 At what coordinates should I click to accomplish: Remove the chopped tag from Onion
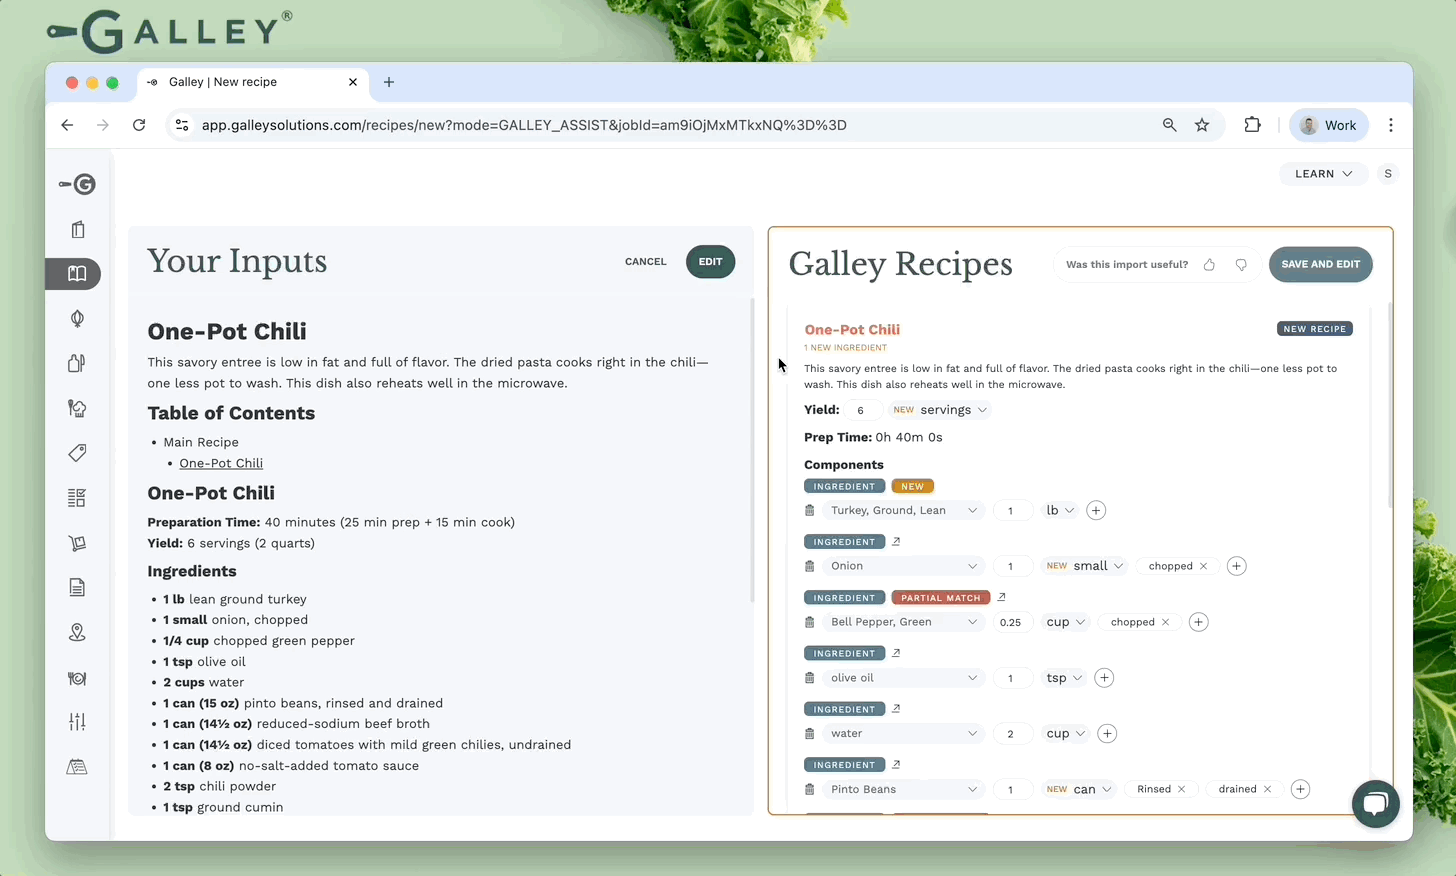[1203, 566]
